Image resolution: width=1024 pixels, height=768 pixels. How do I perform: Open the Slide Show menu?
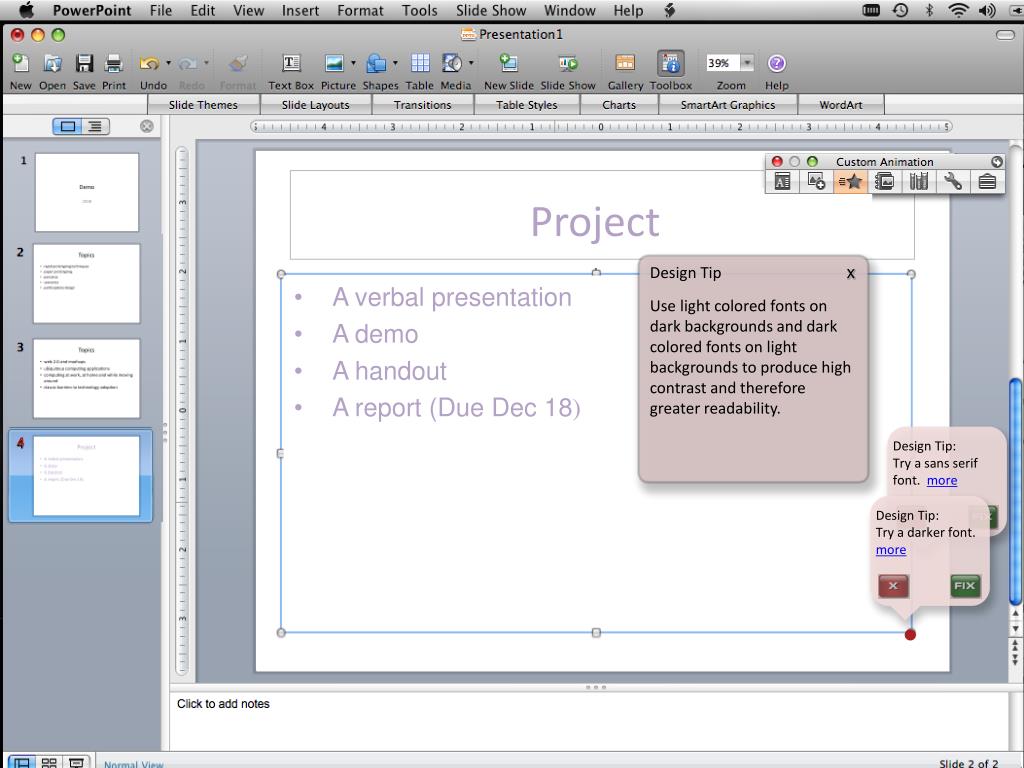(x=491, y=10)
